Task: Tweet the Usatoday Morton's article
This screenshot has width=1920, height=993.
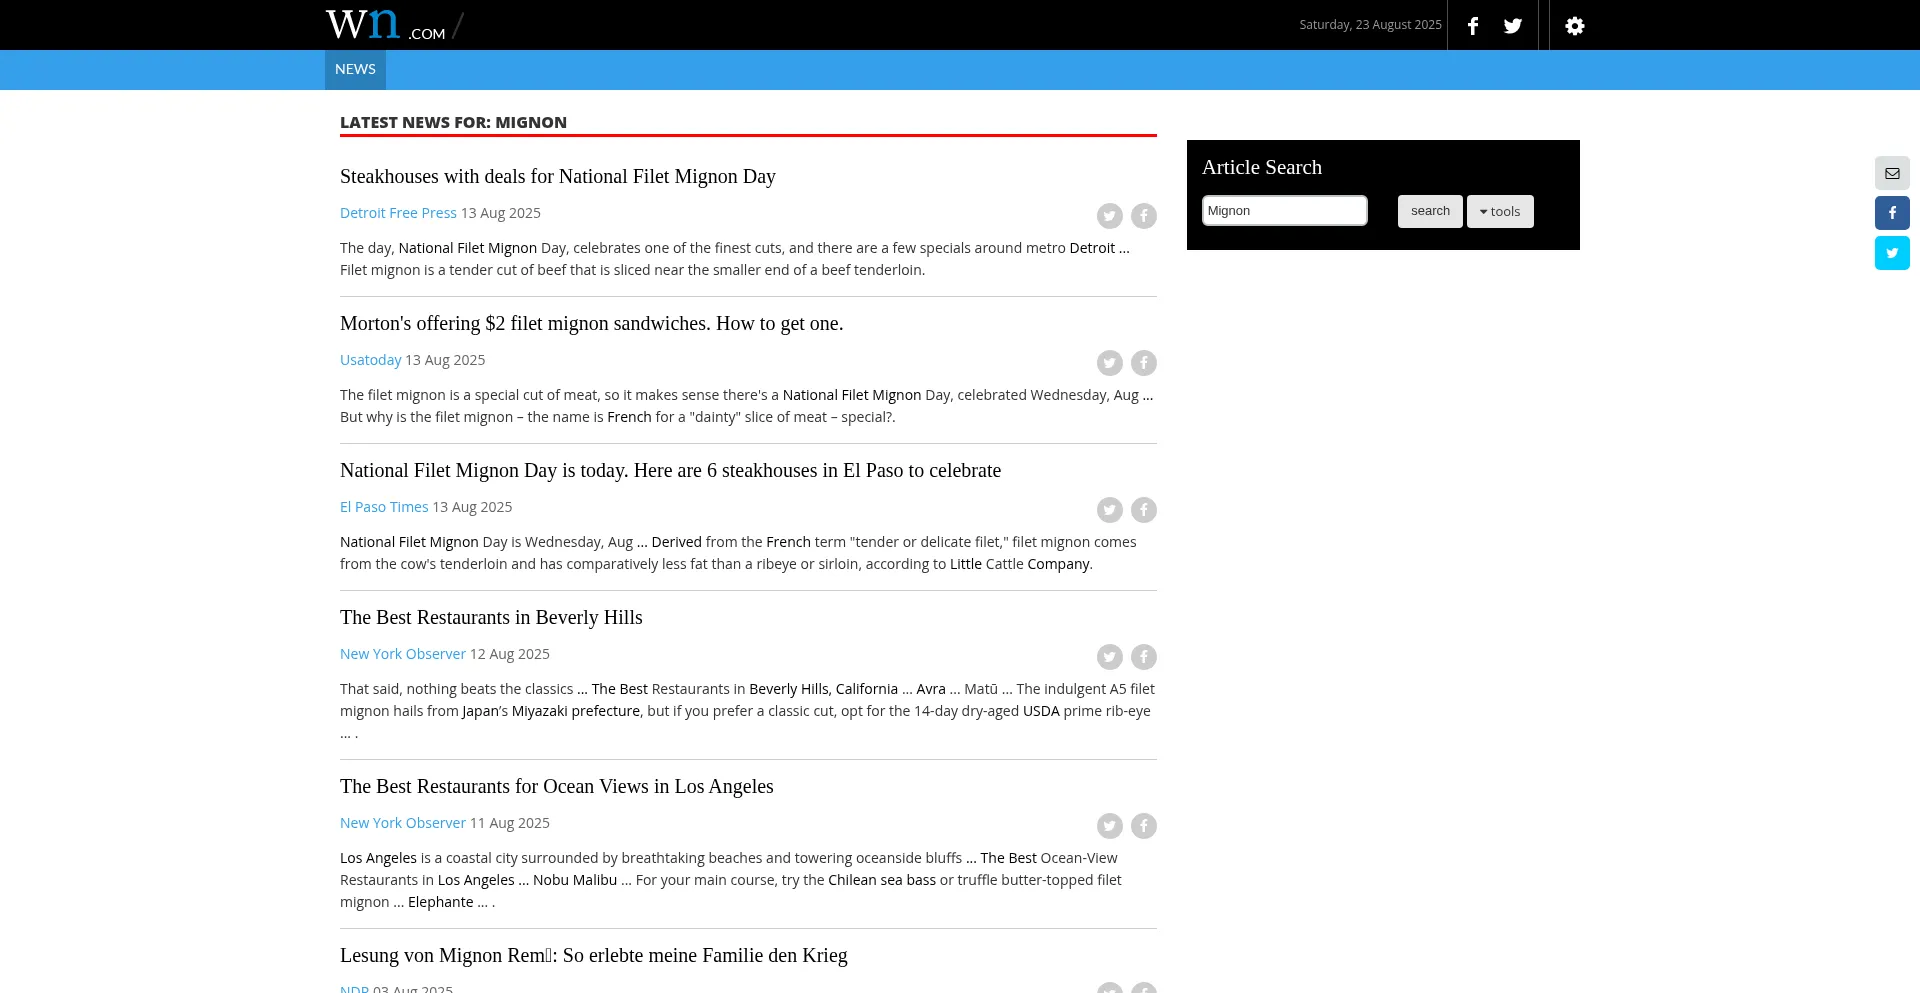Action: (1110, 363)
